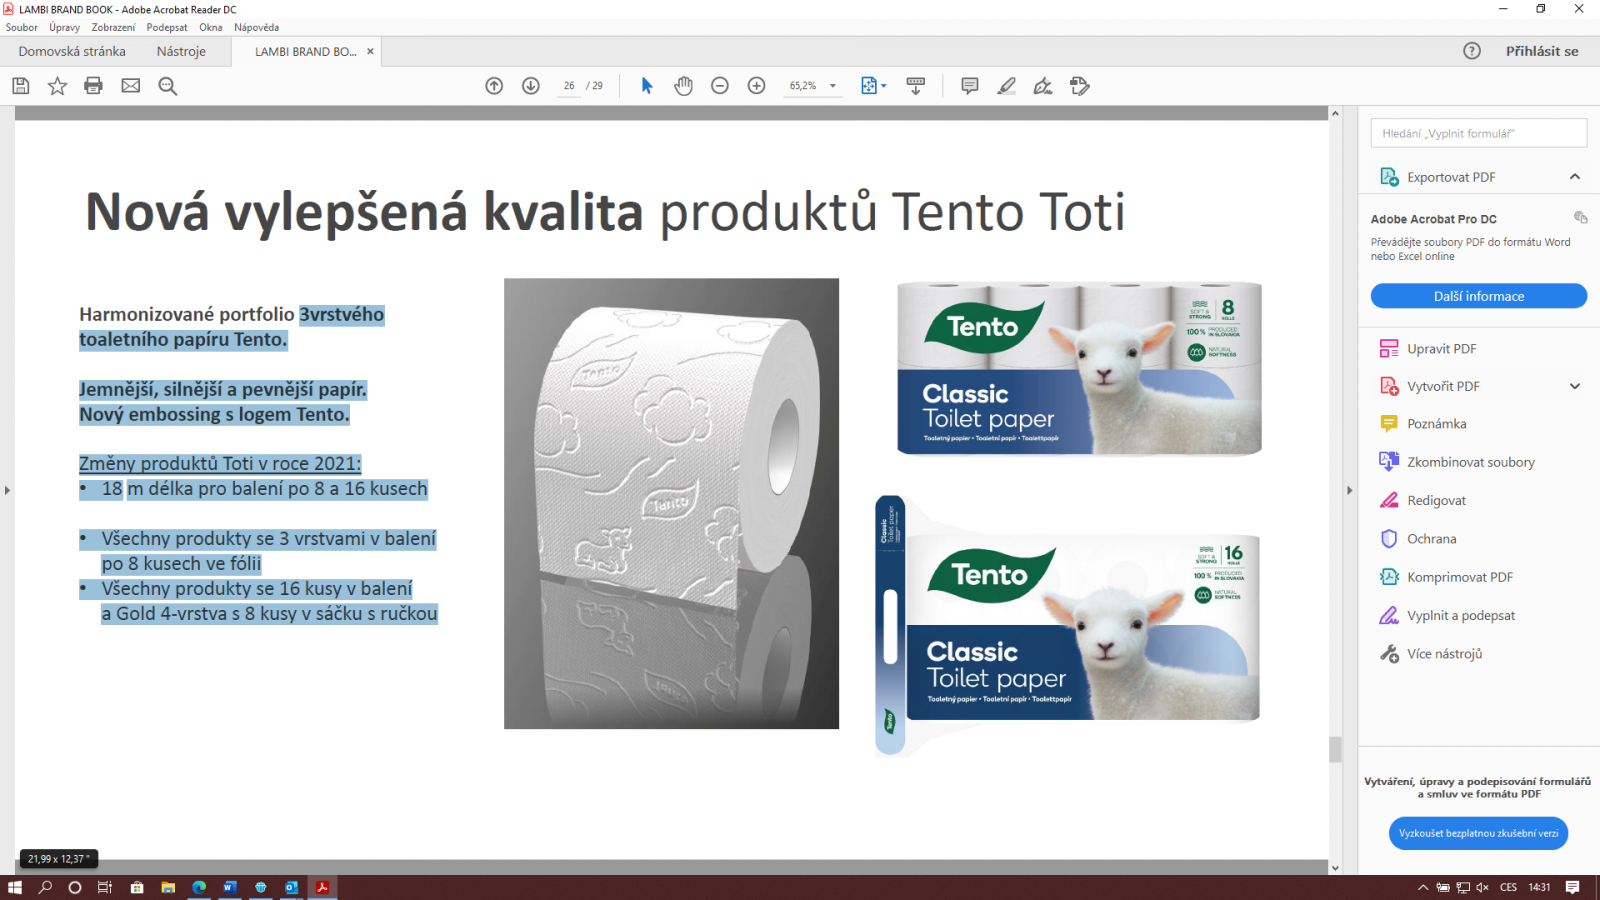The height and width of the screenshot is (900, 1600).
Task: Switch to Domovská stránka tab
Action: coord(72,51)
